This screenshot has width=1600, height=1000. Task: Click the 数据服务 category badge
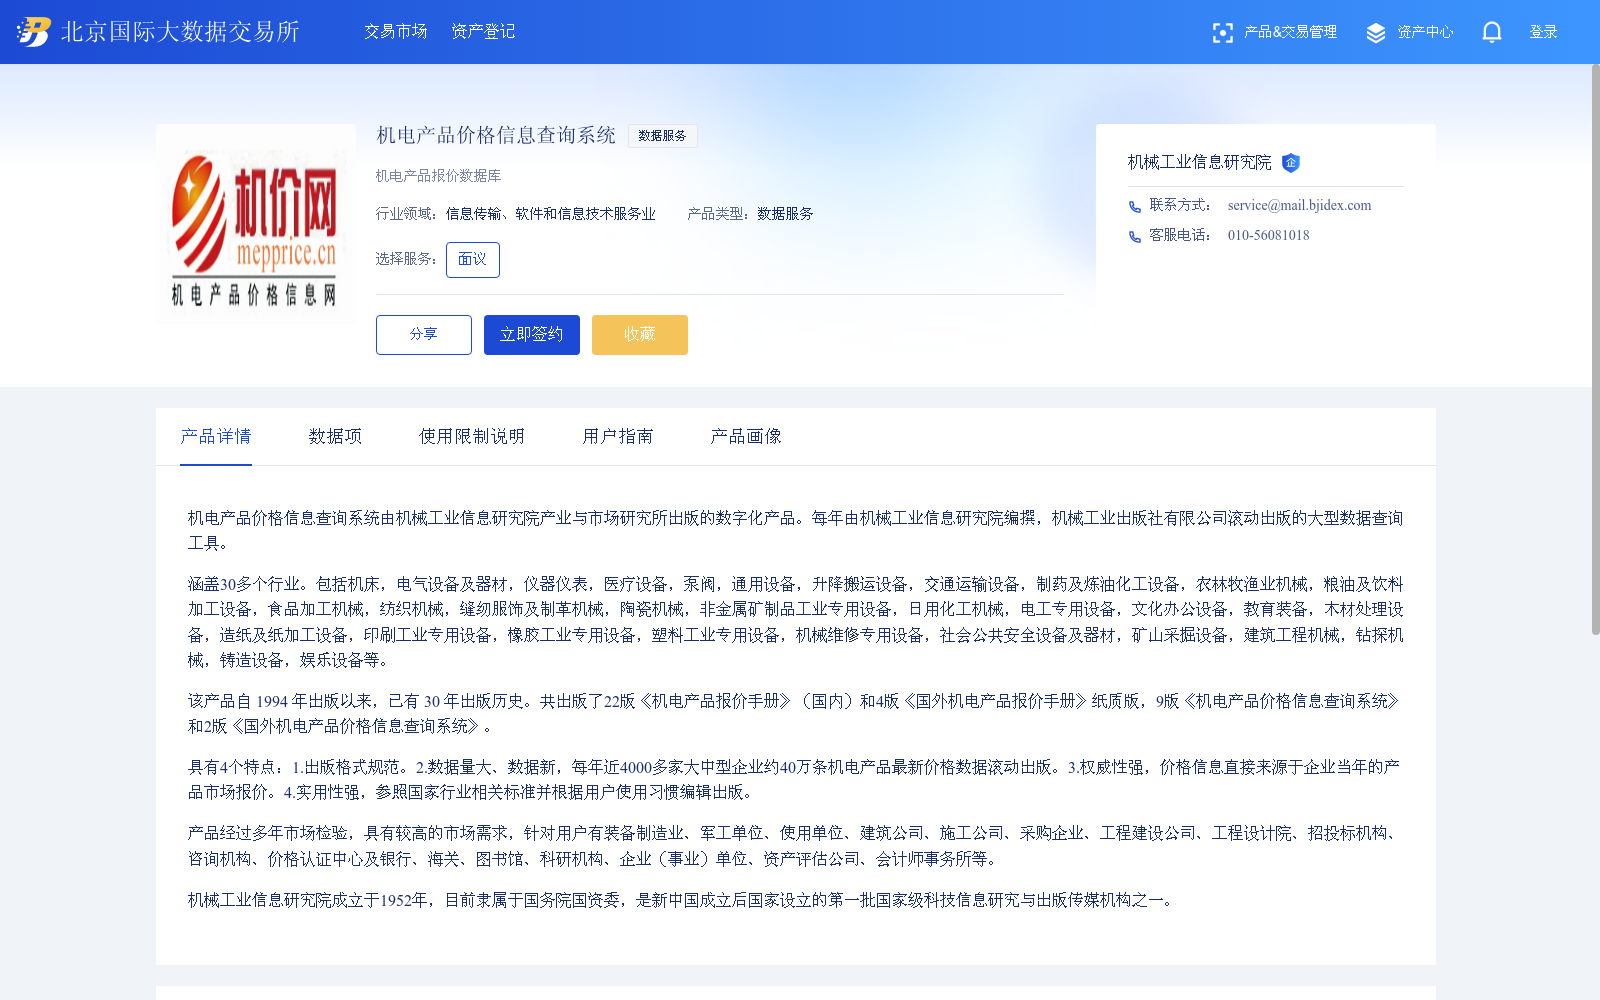[663, 135]
